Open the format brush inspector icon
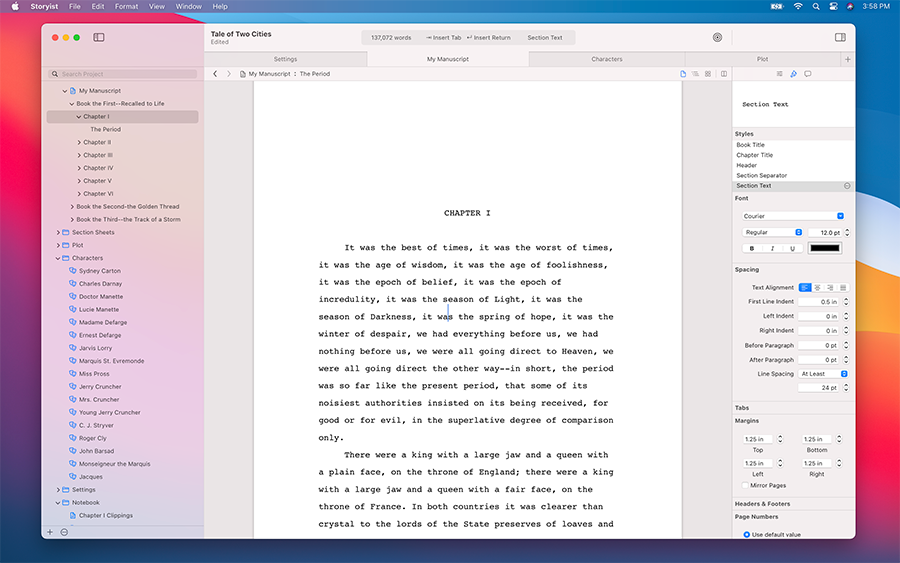 (794, 74)
